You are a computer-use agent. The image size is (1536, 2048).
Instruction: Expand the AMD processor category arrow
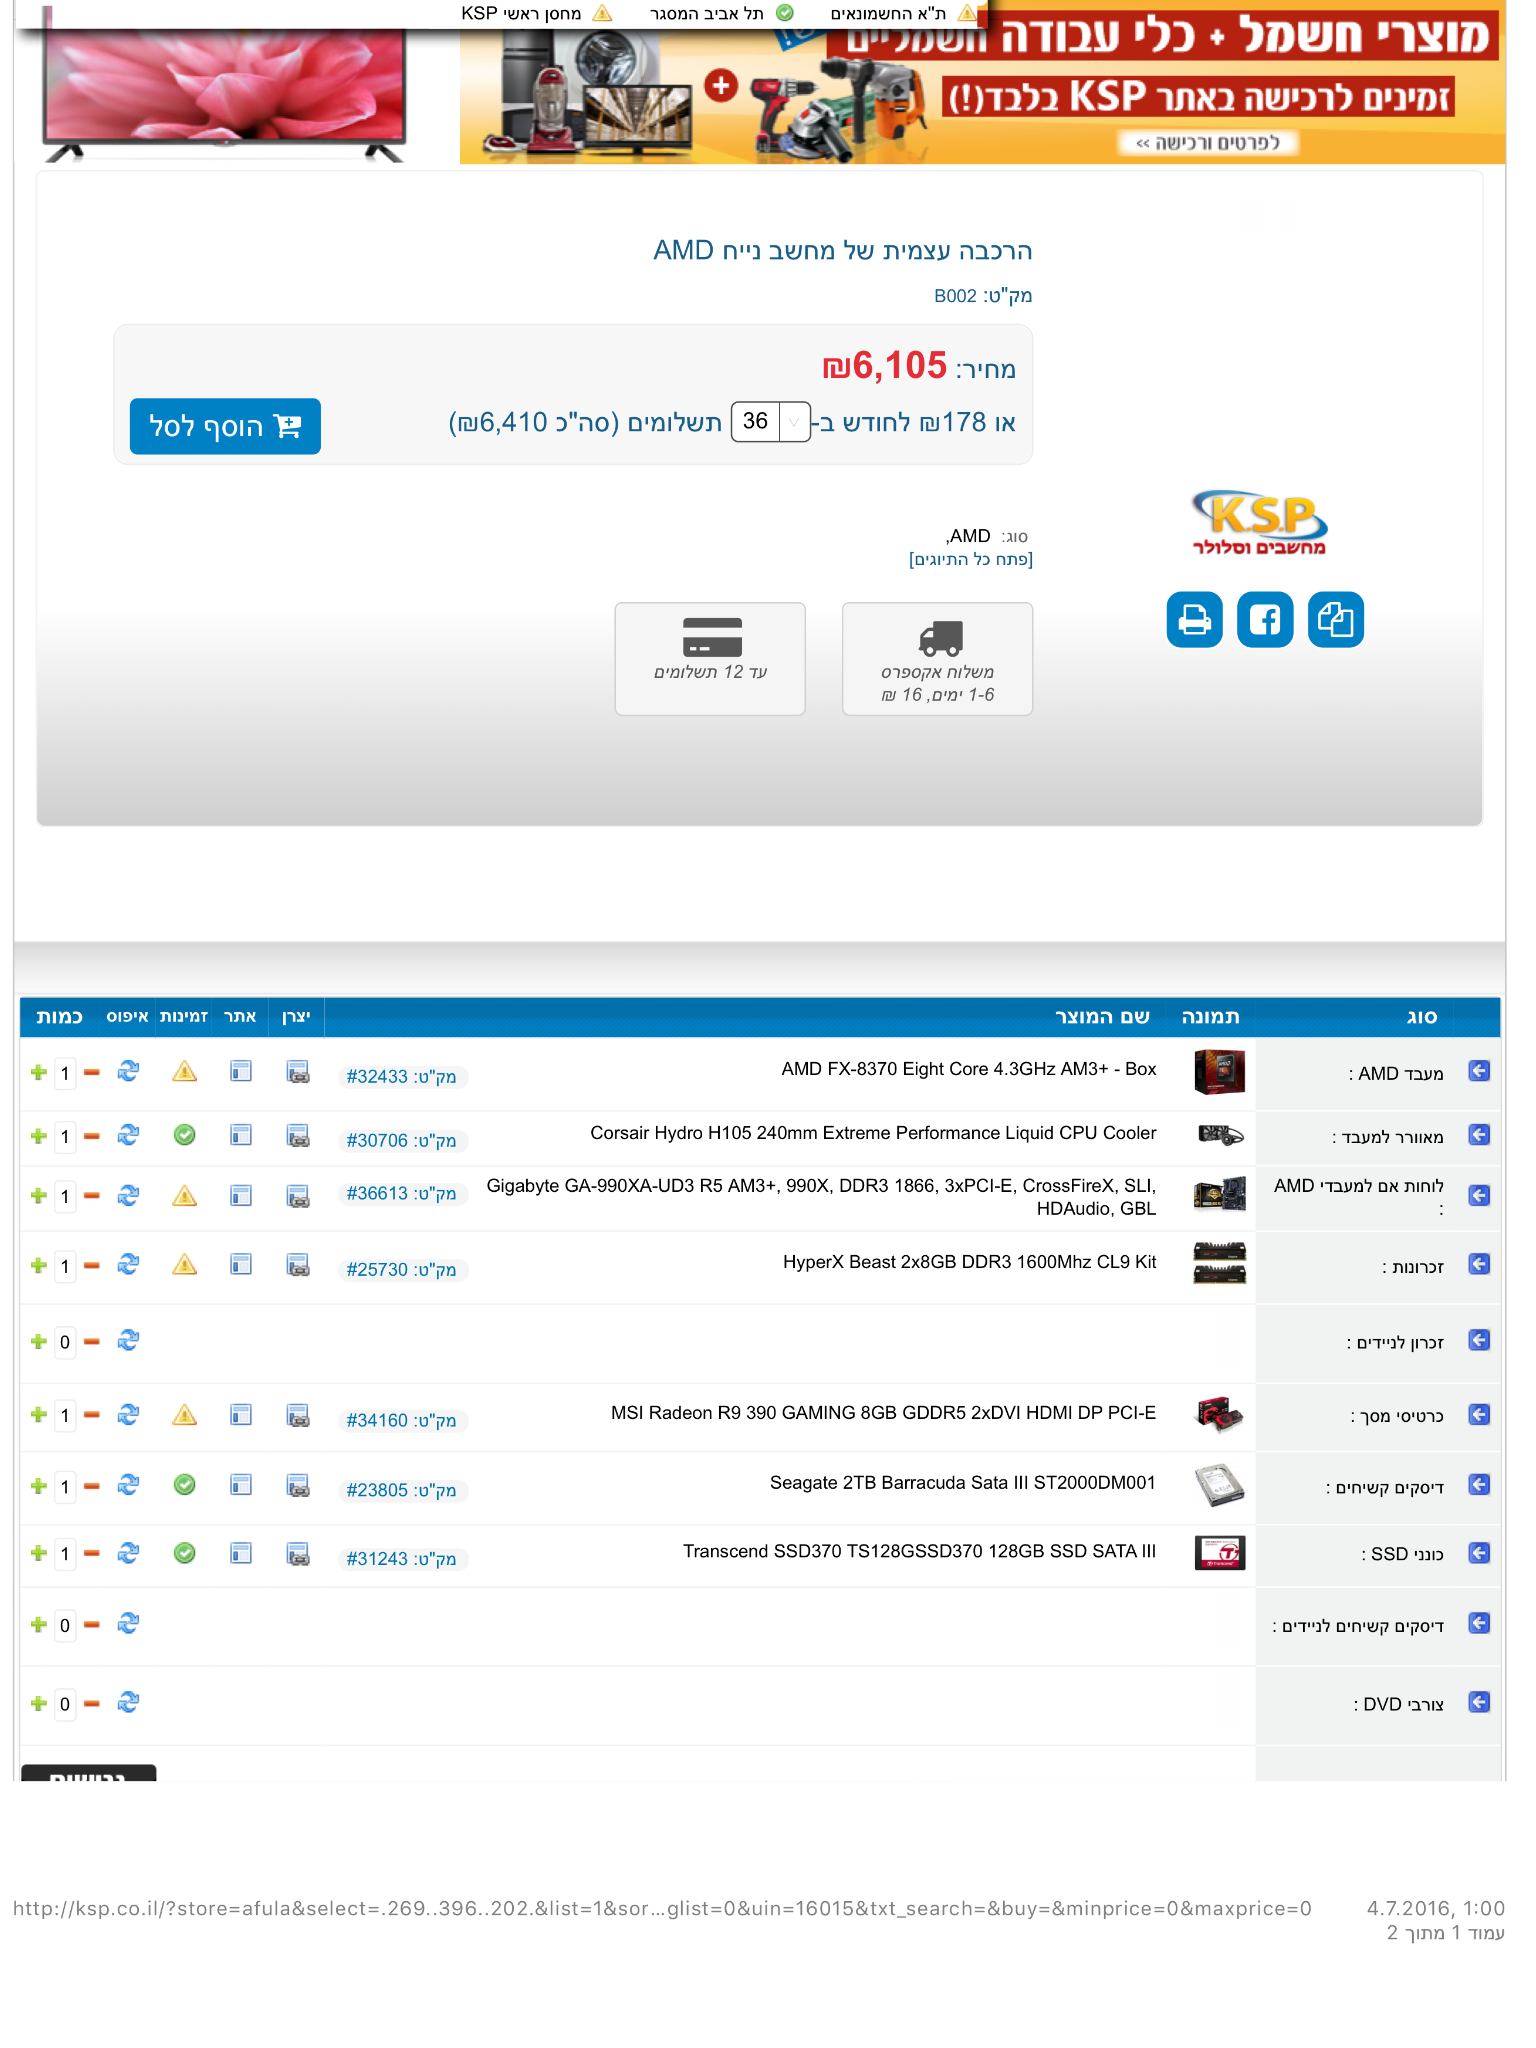[x=1479, y=1071]
